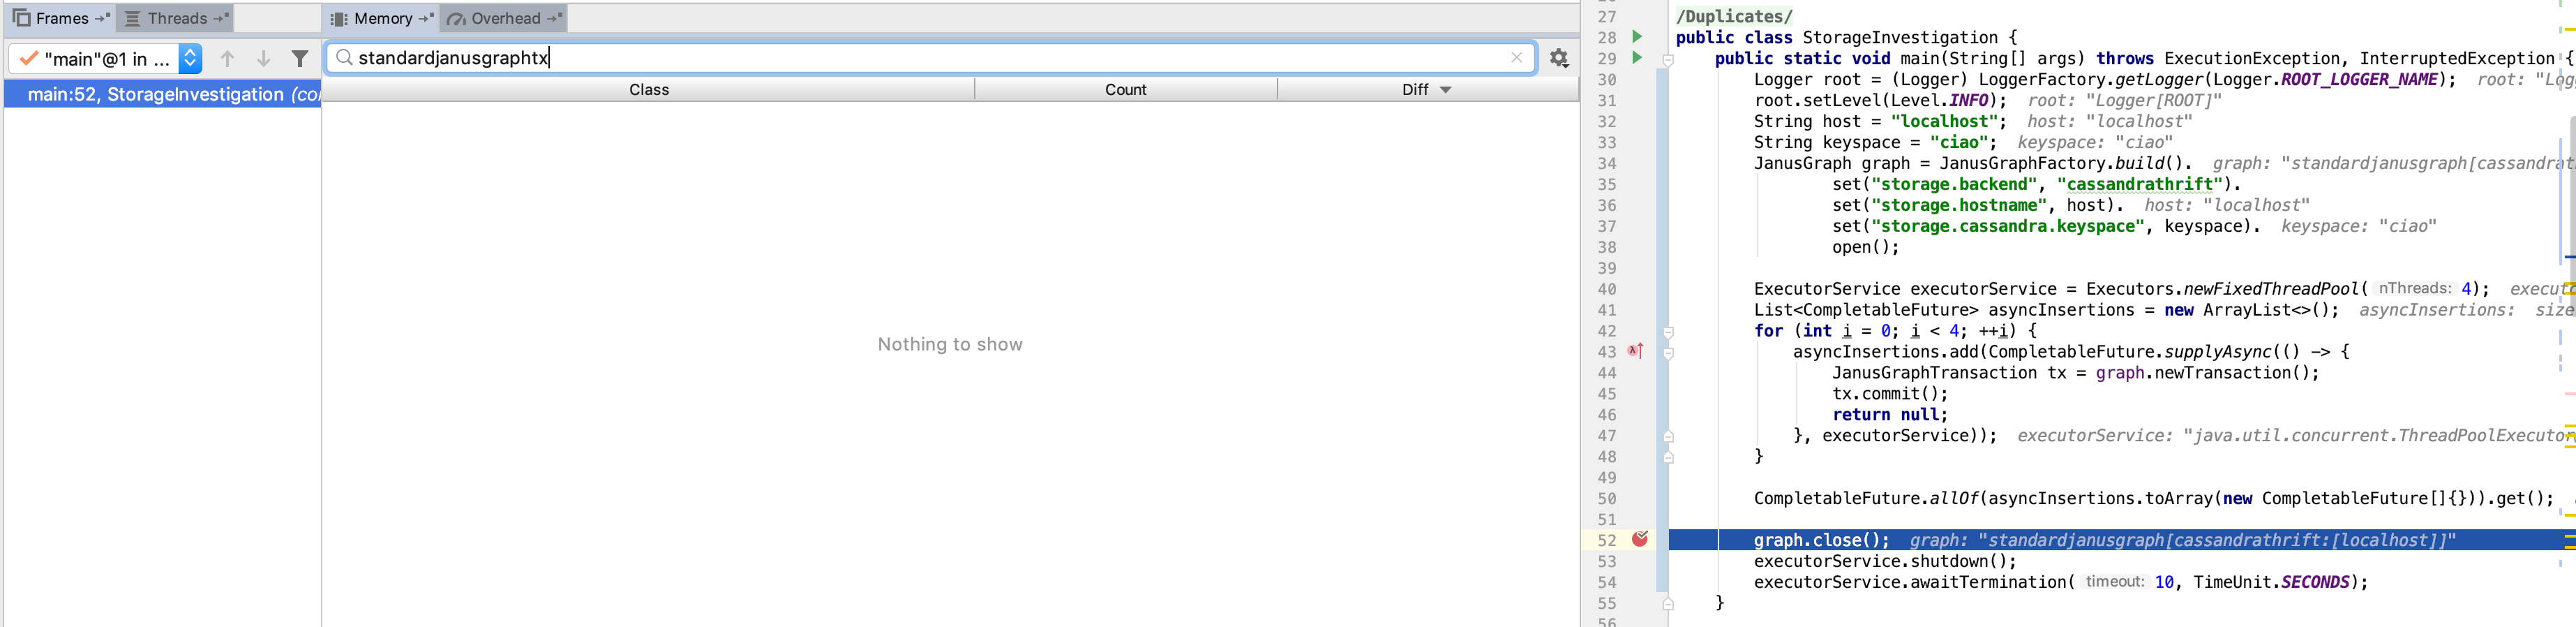
Task: Open Memory view settings gear
Action: click(1559, 58)
